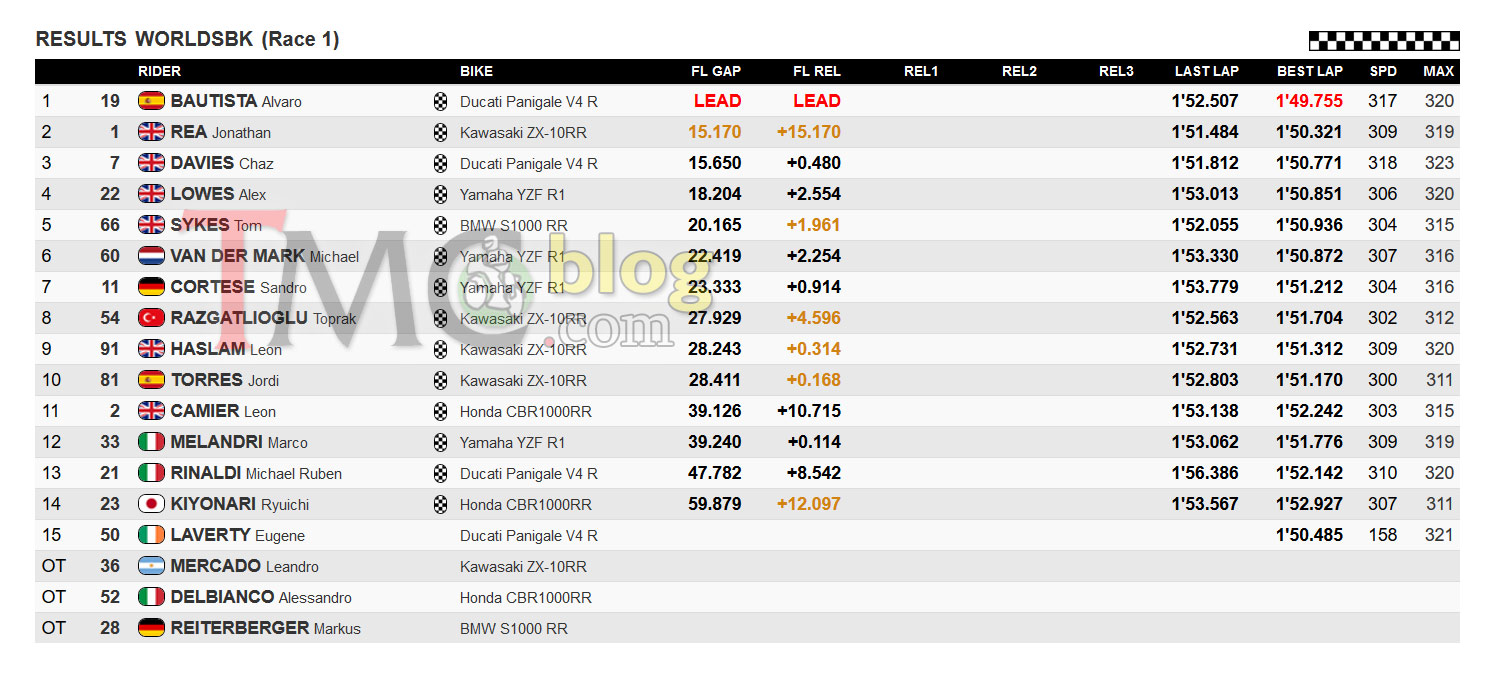Click last lap time 1'56.386
1506x686 pixels.
coord(1205,473)
